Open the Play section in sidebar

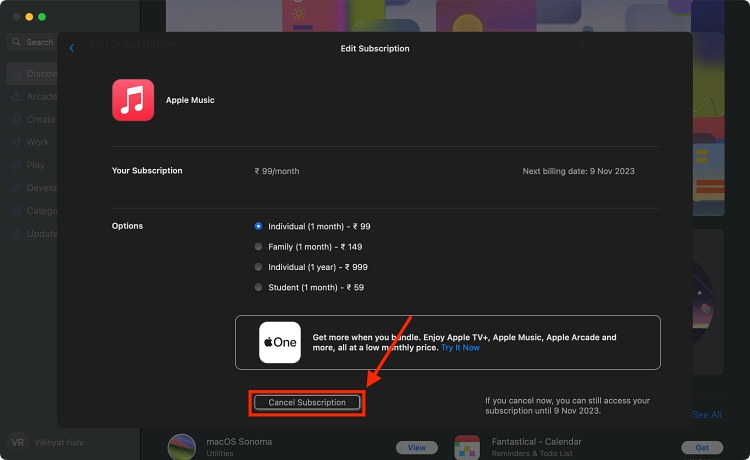click(33, 165)
